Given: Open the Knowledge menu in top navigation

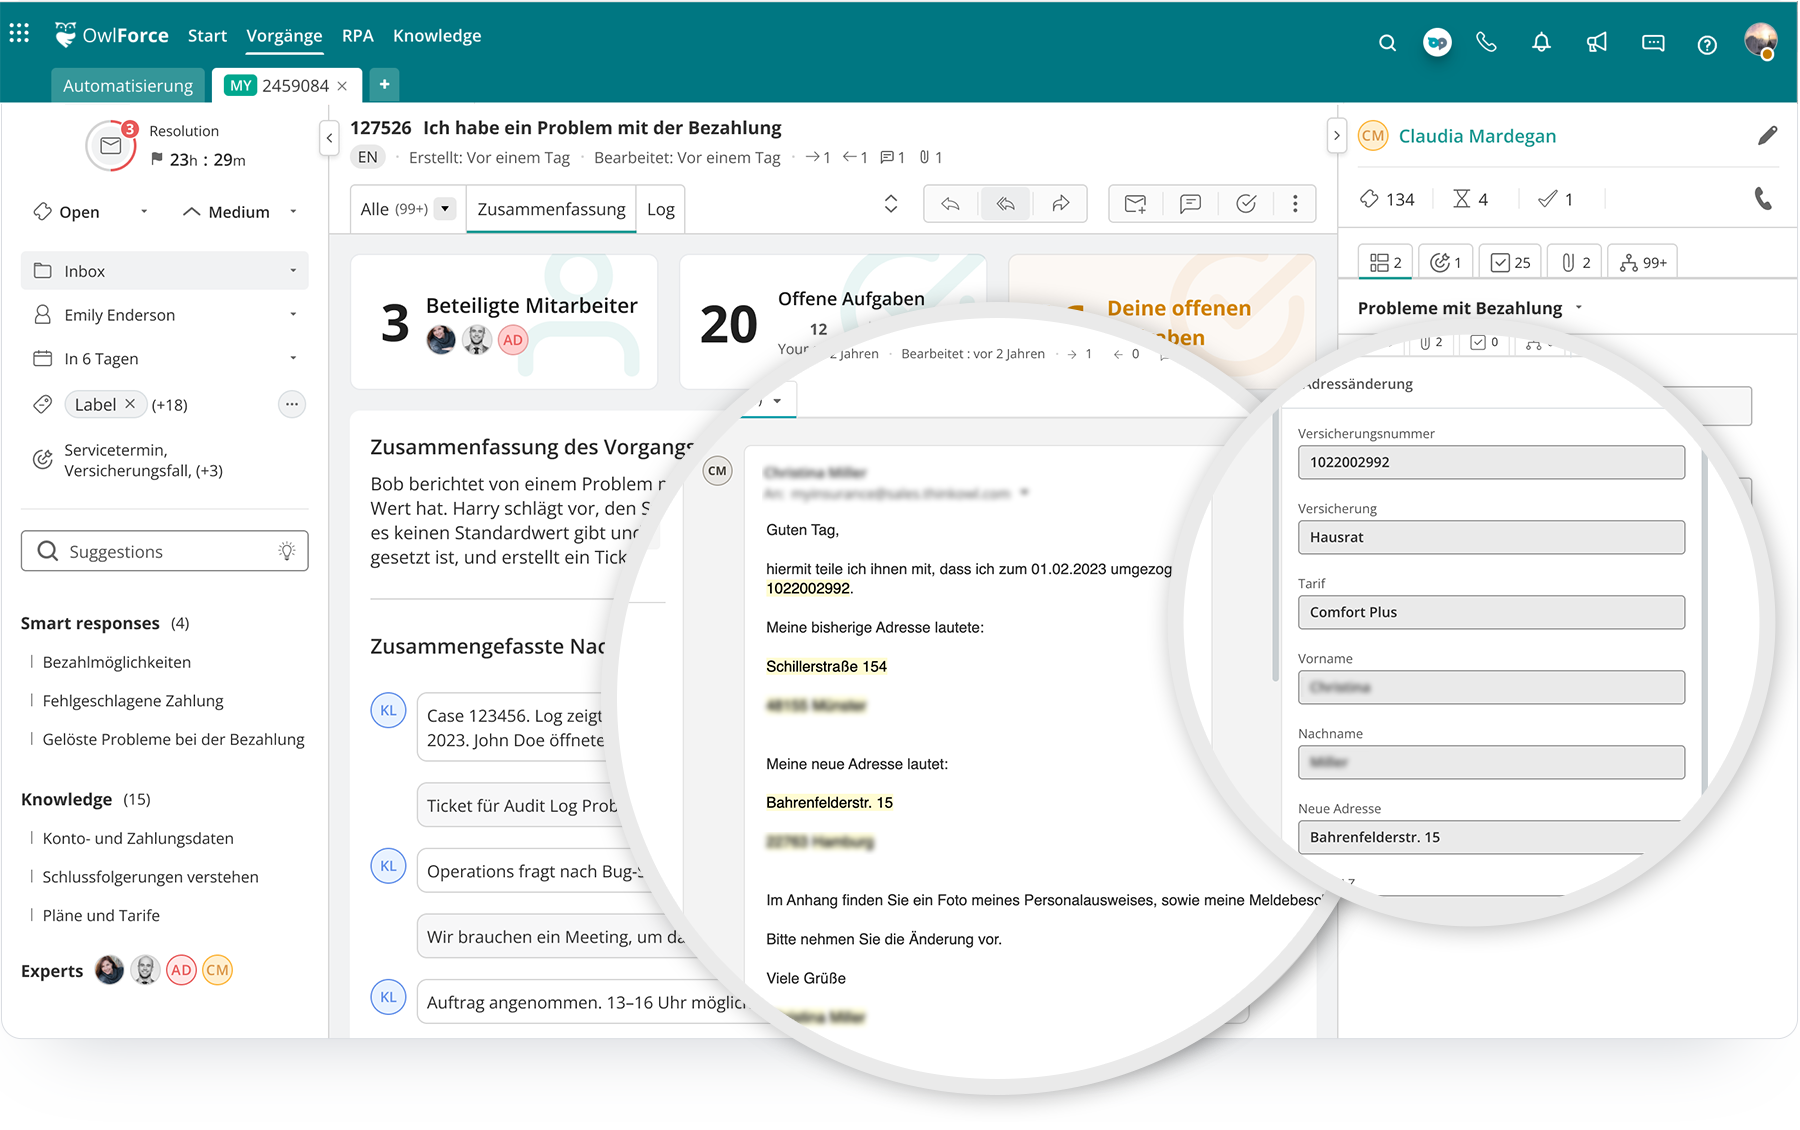Looking at the screenshot, I should point(437,36).
